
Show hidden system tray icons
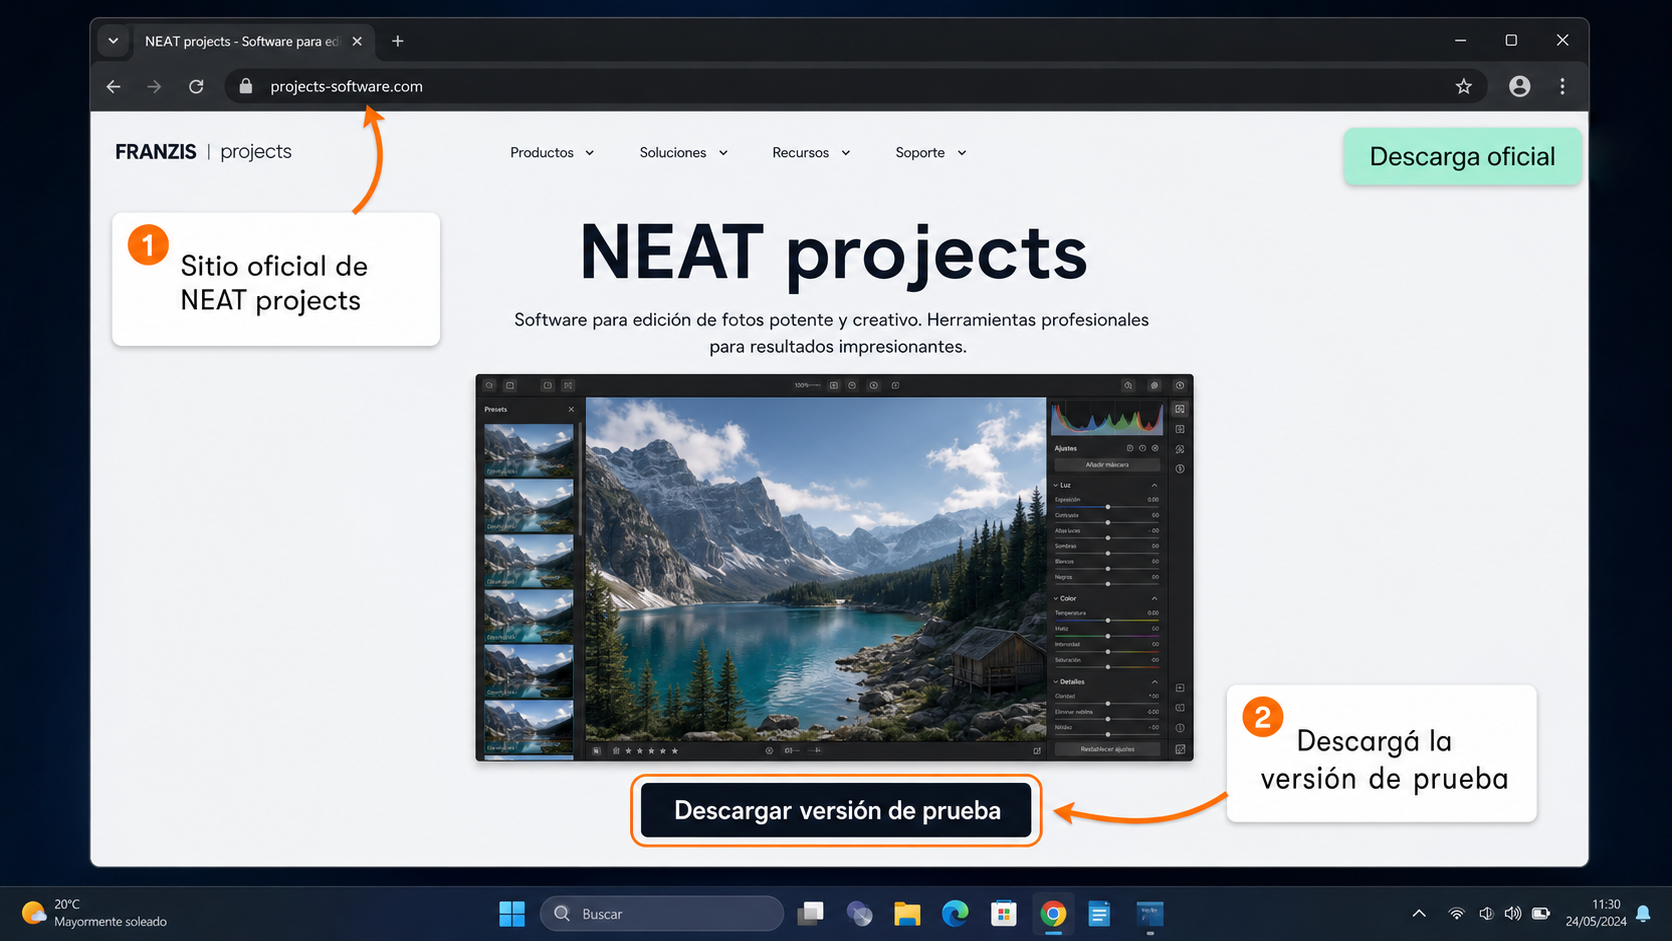point(1418,913)
